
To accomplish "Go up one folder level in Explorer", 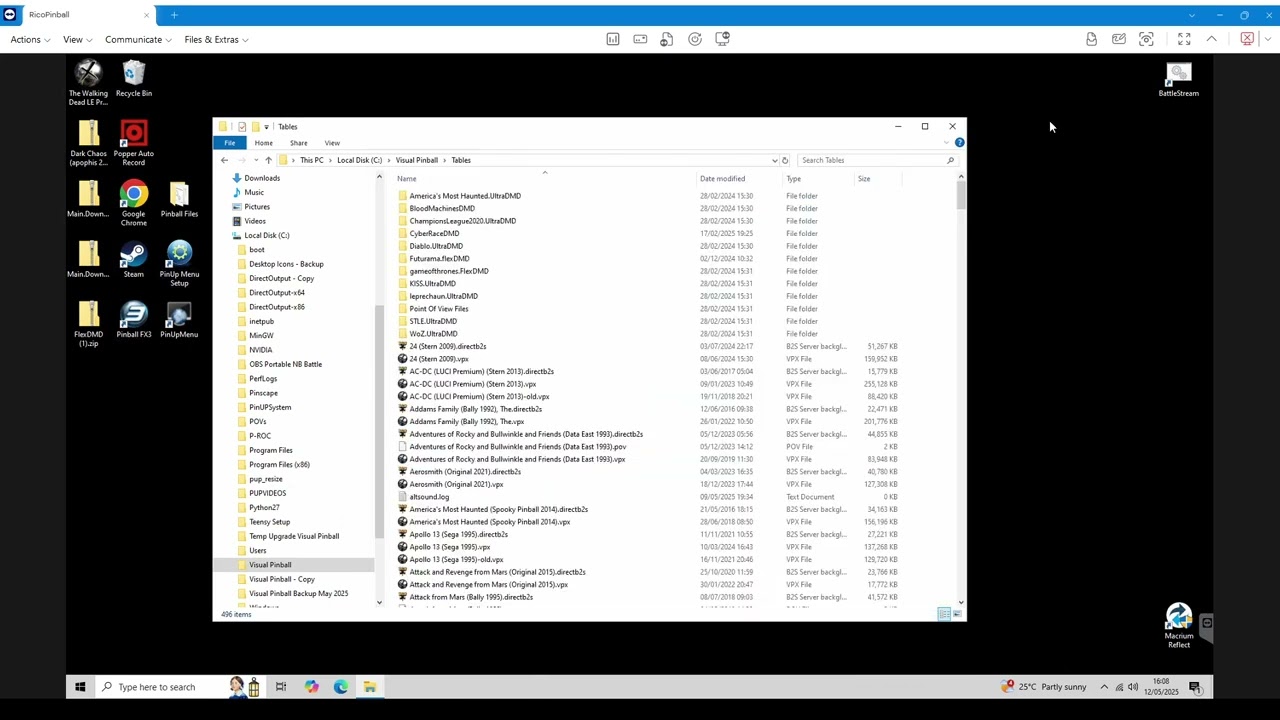I will pyautogui.click(x=268, y=160).
